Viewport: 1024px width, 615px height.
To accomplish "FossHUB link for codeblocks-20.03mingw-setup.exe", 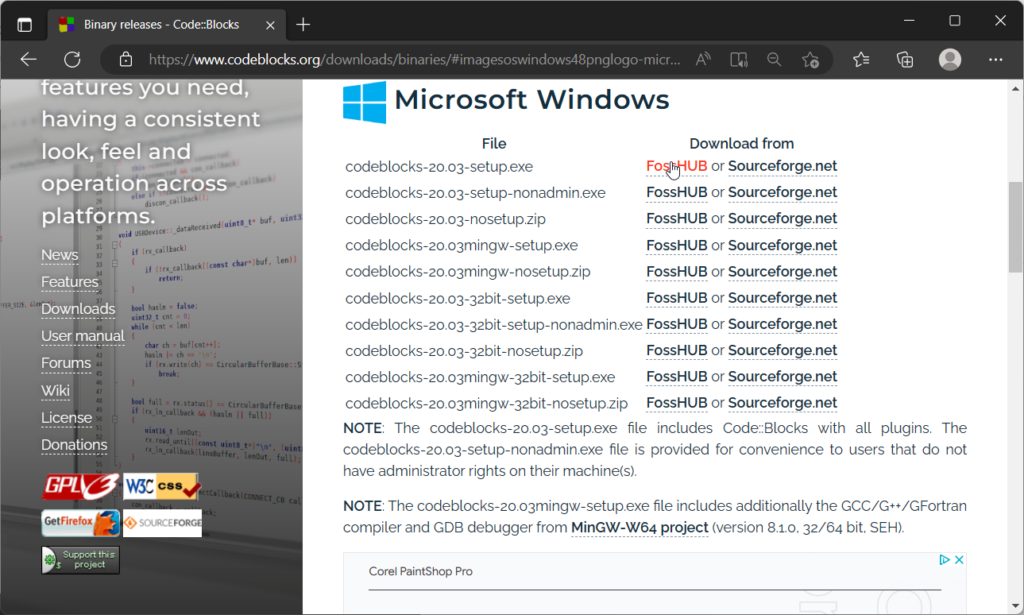I will coord(677,245).
